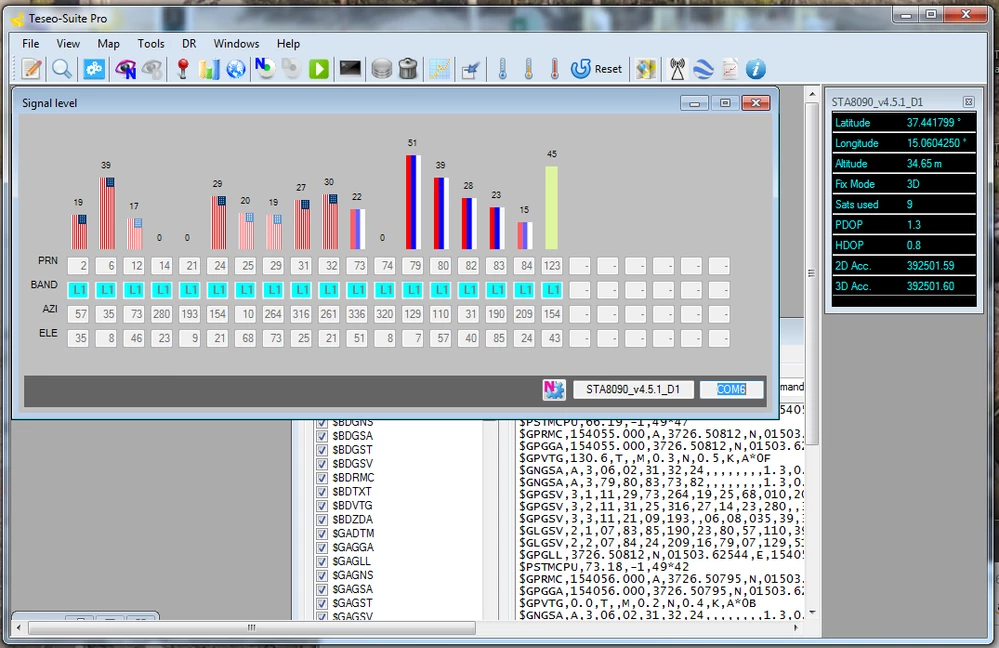Uncheck the $BDVTG message checkbox
Screen dimensions: 999x648
[322, 506]
